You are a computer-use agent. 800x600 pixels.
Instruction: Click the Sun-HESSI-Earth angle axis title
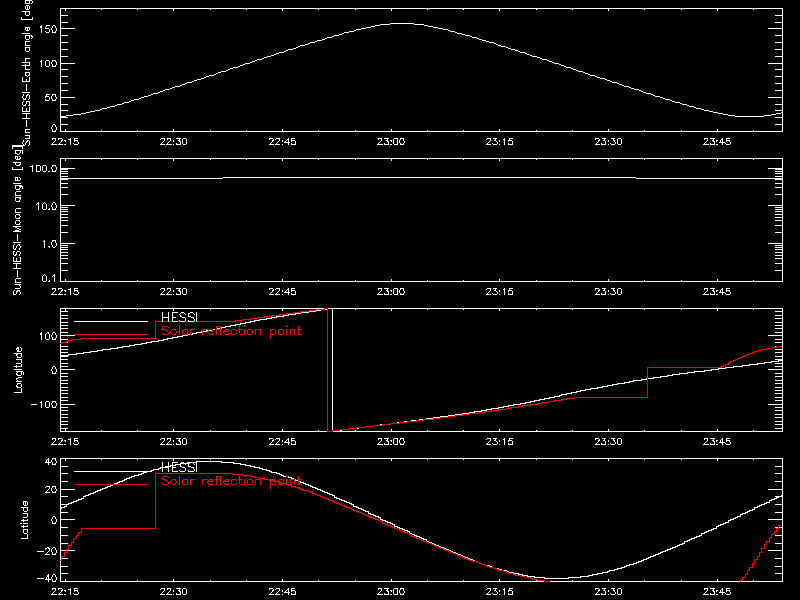[x=27, y=73]
